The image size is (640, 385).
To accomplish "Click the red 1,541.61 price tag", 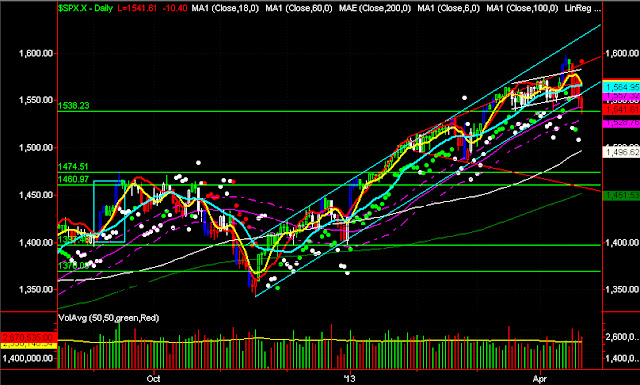I will click(x=621, y=109).
